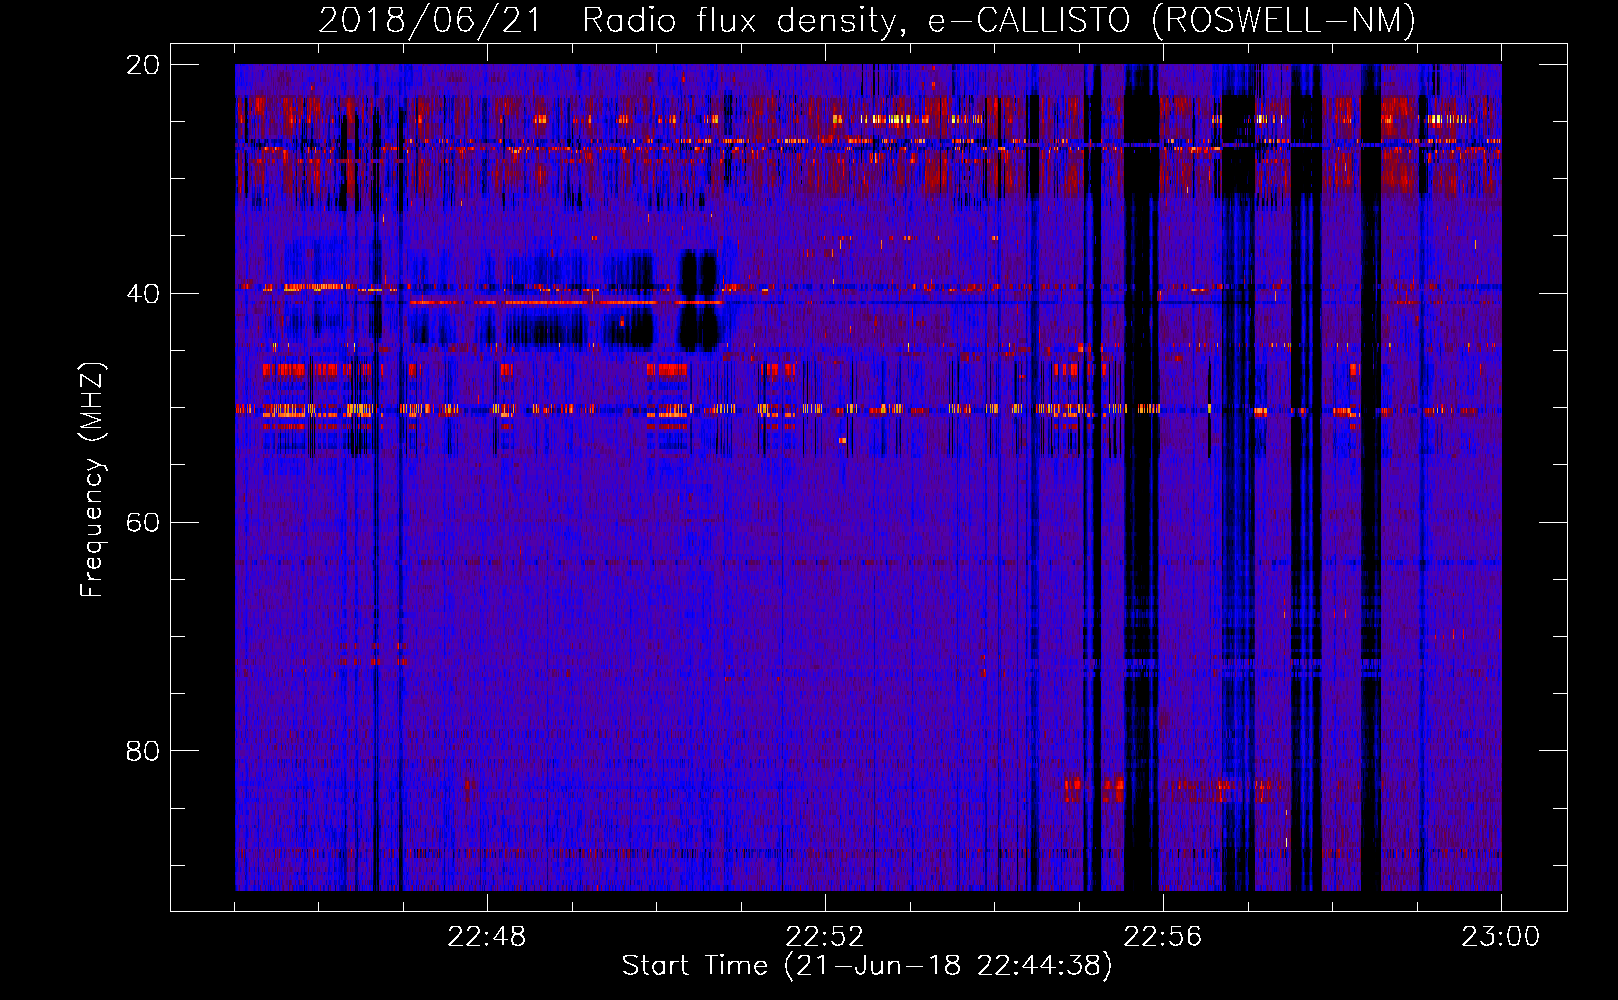Click the frequency tick label "20"
Viewport: 1618px width, 1000px height.
pyautogui.click(x=143, y=65)
